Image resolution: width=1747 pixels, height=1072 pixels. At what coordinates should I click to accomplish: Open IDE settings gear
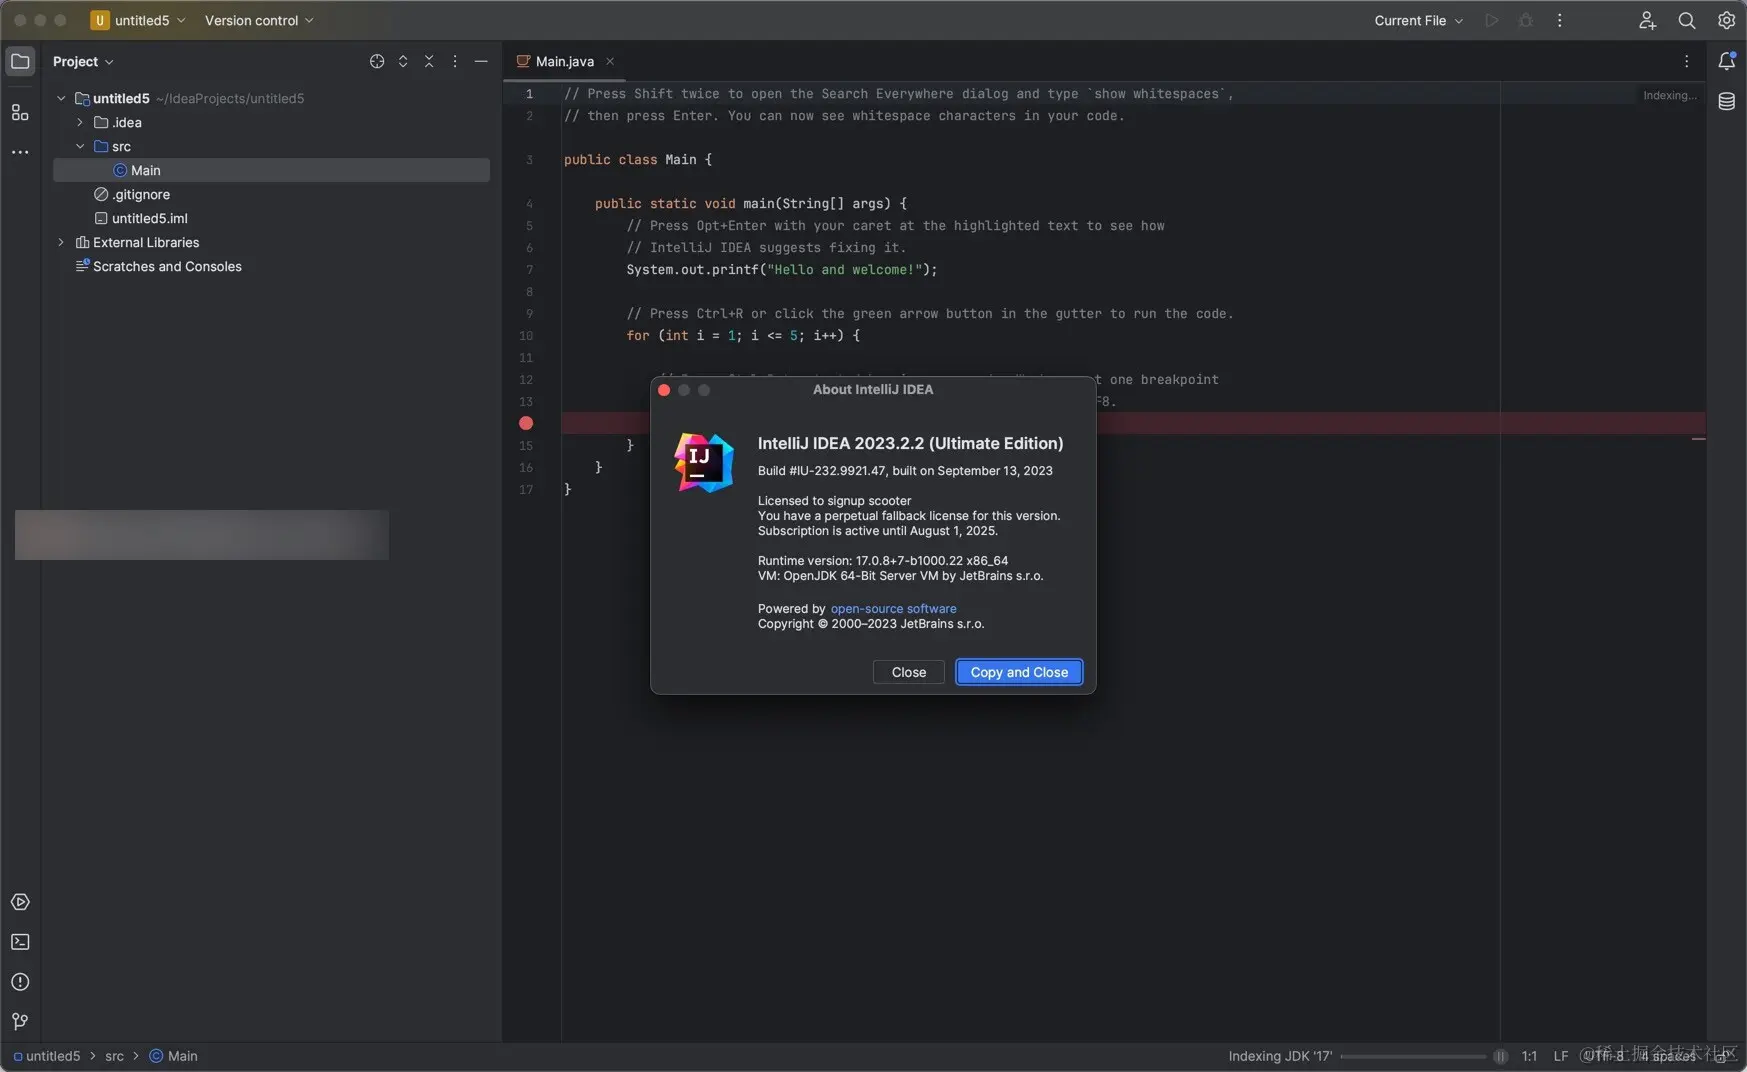1727,20
